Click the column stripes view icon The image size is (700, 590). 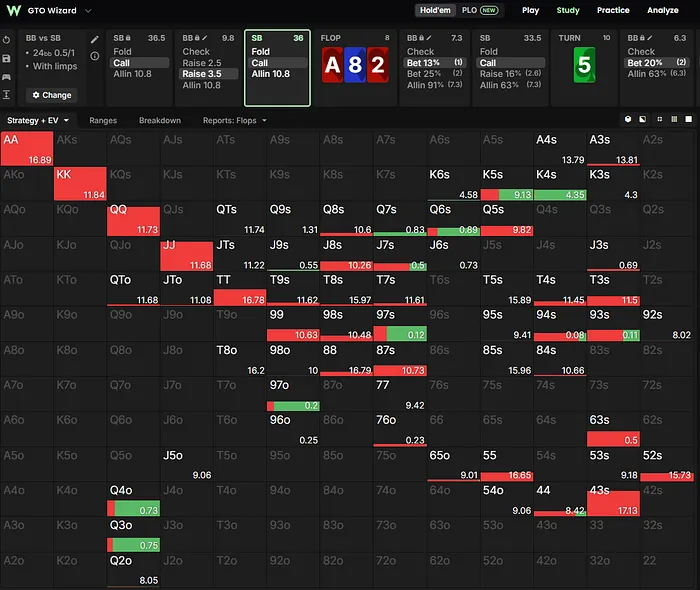pyautogui.click(x=674, y=119)
